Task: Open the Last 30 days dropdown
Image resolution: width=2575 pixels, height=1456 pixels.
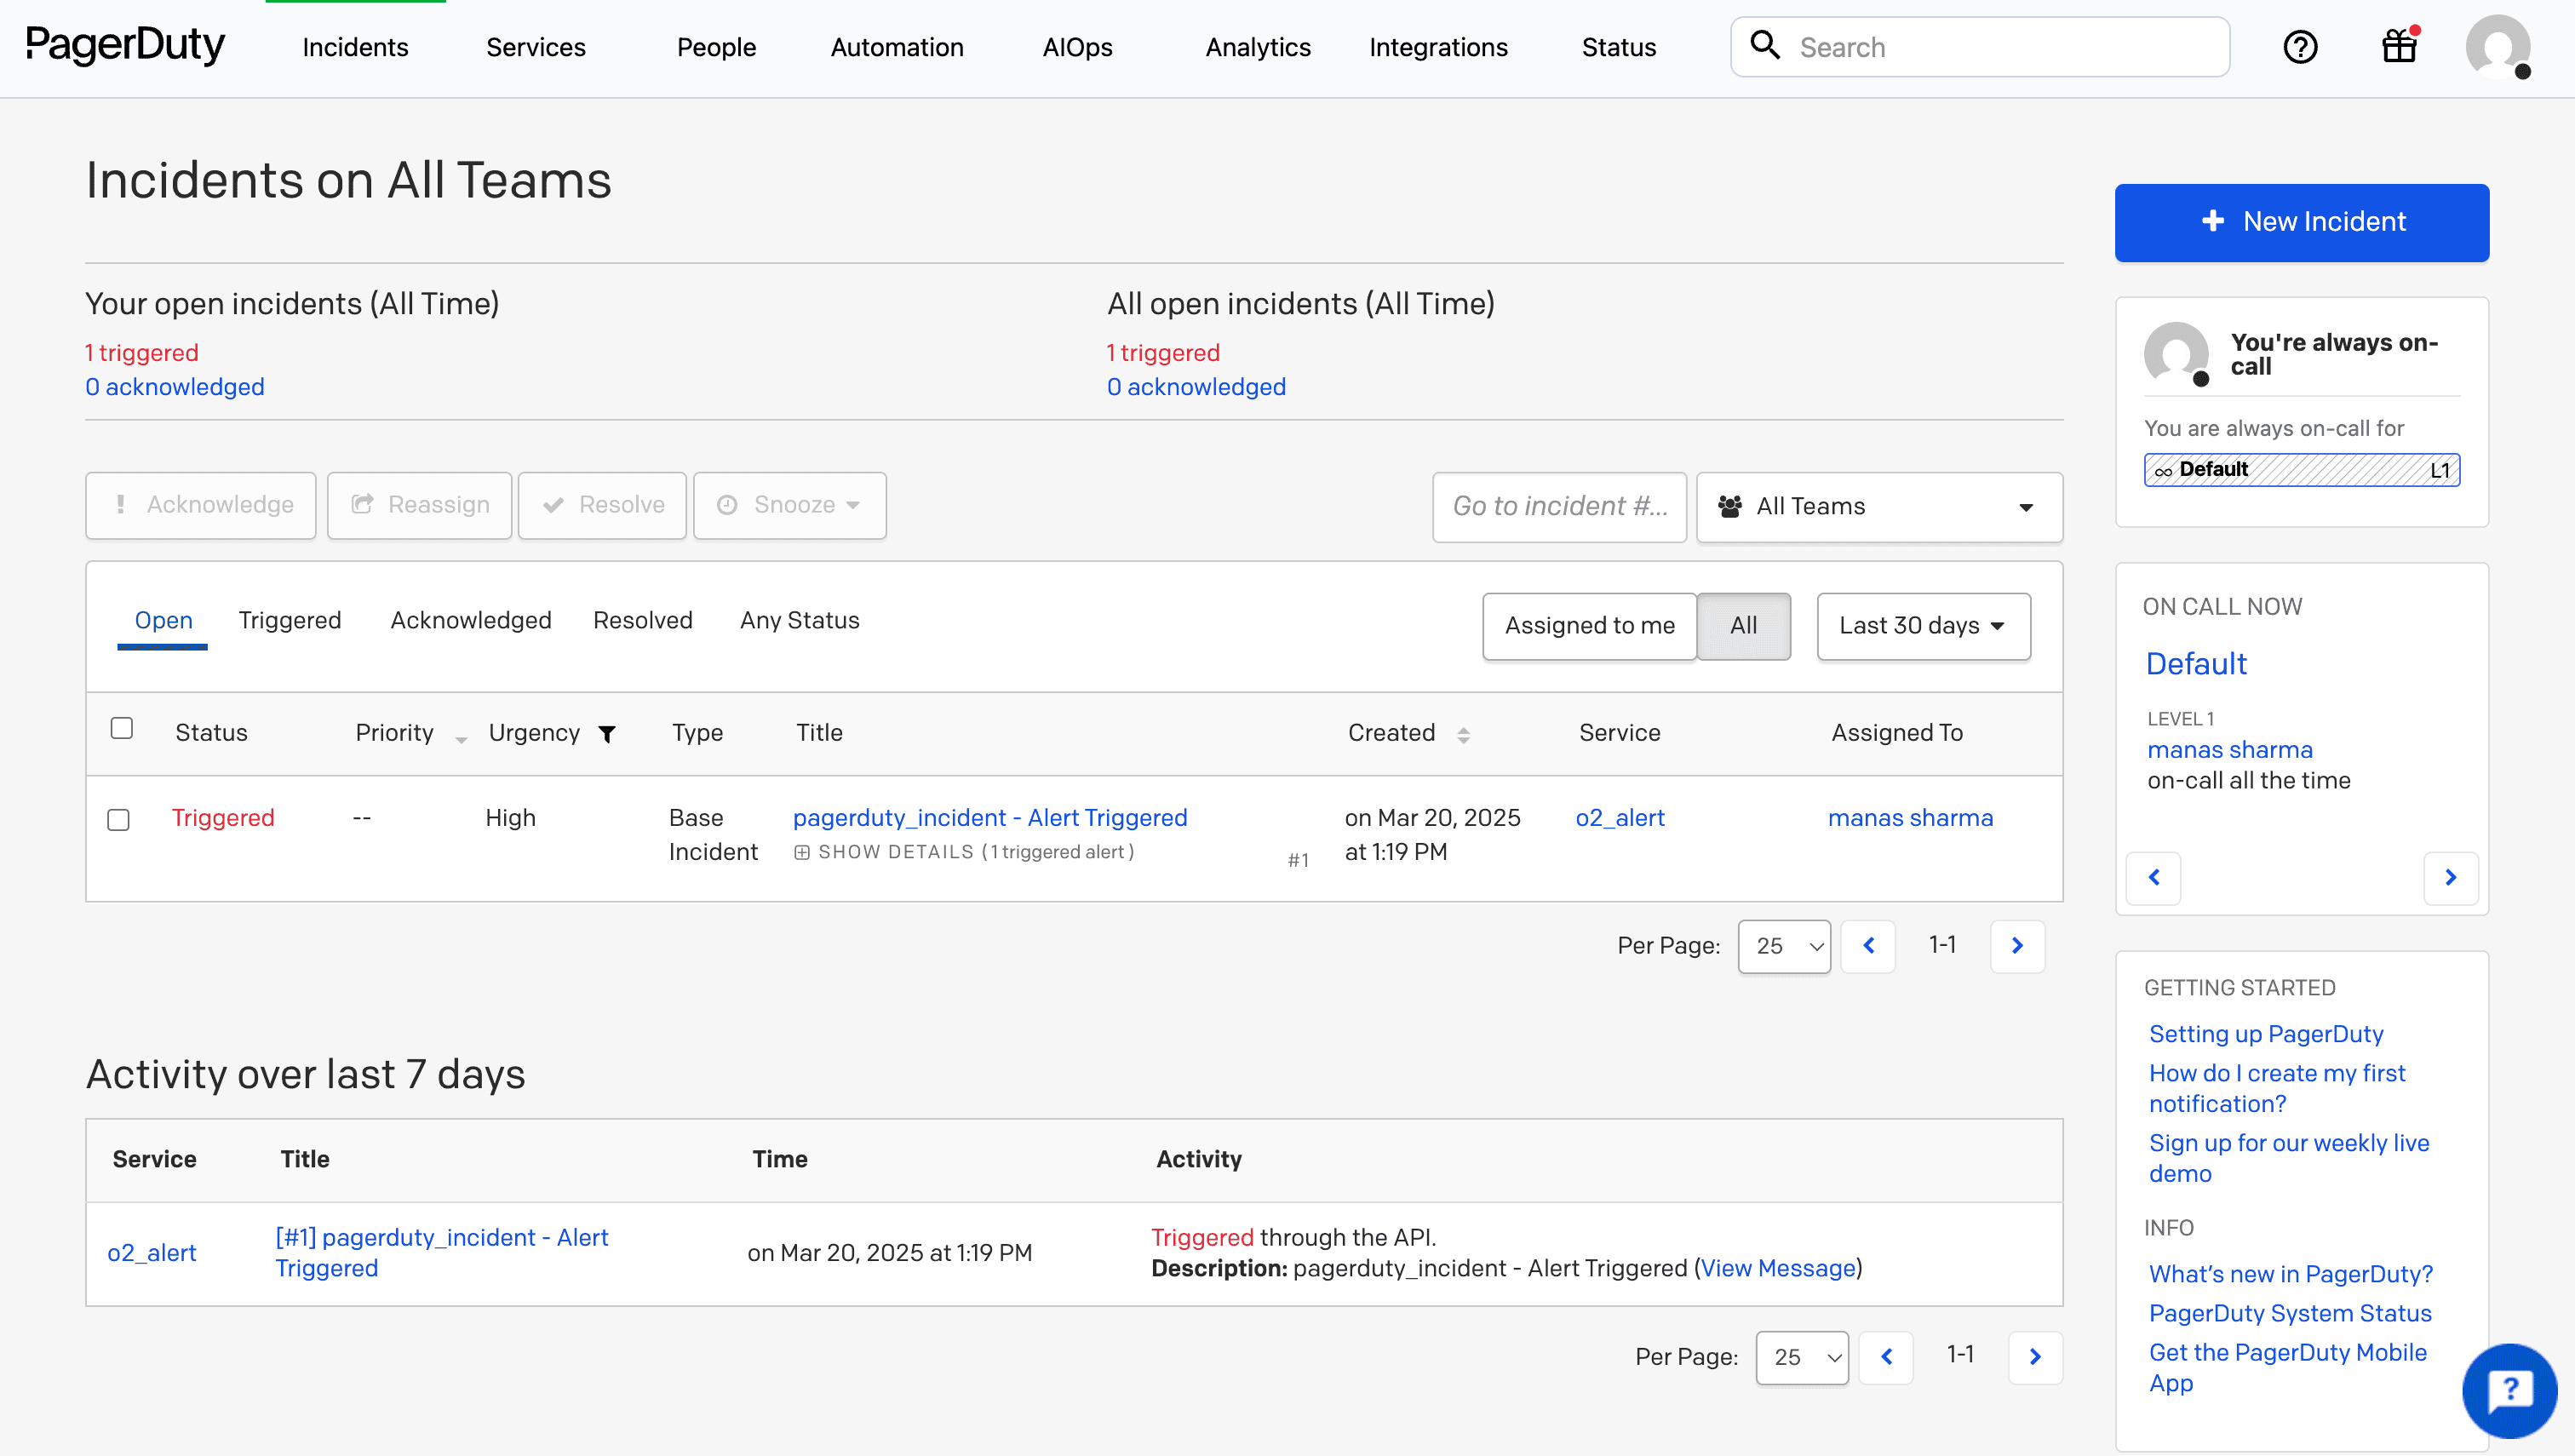Action: point(1922,626)
